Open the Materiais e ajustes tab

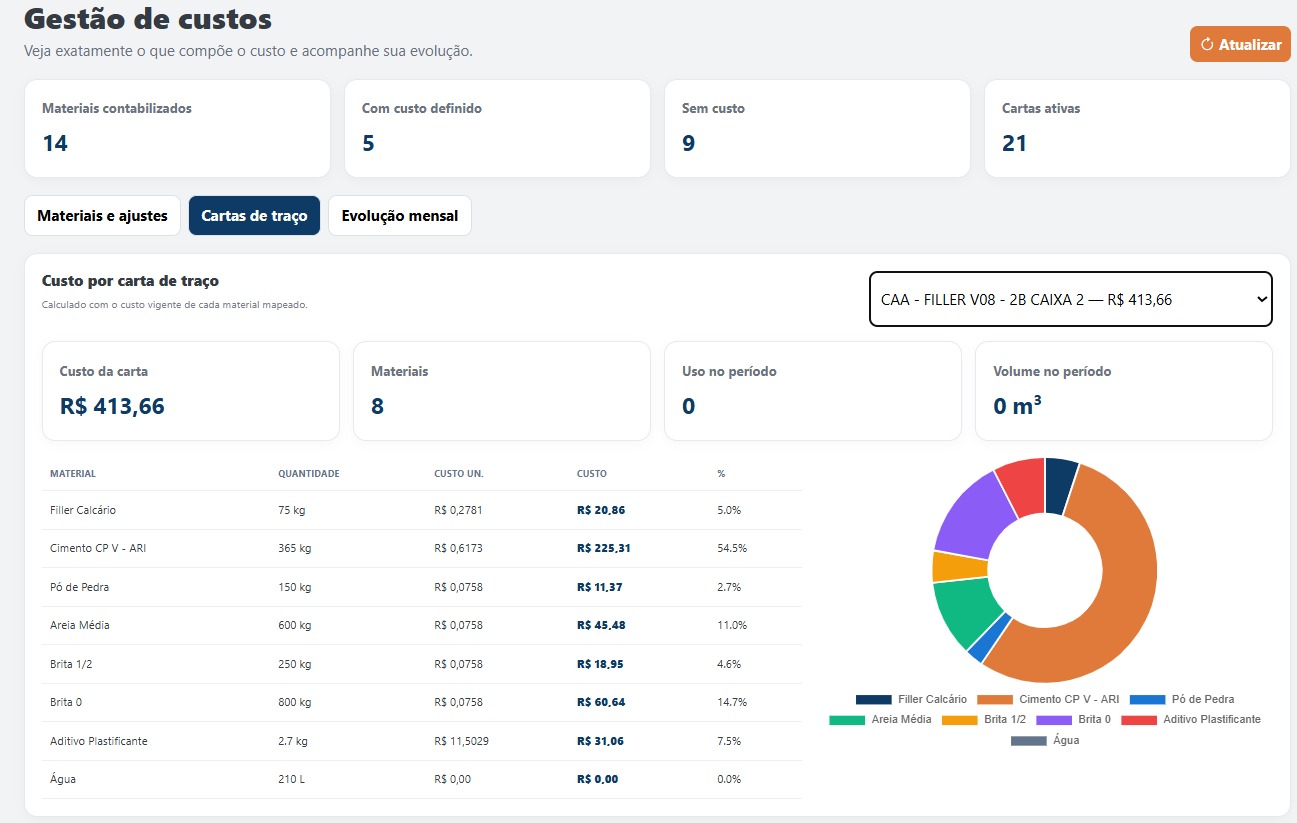pos(102,216)
